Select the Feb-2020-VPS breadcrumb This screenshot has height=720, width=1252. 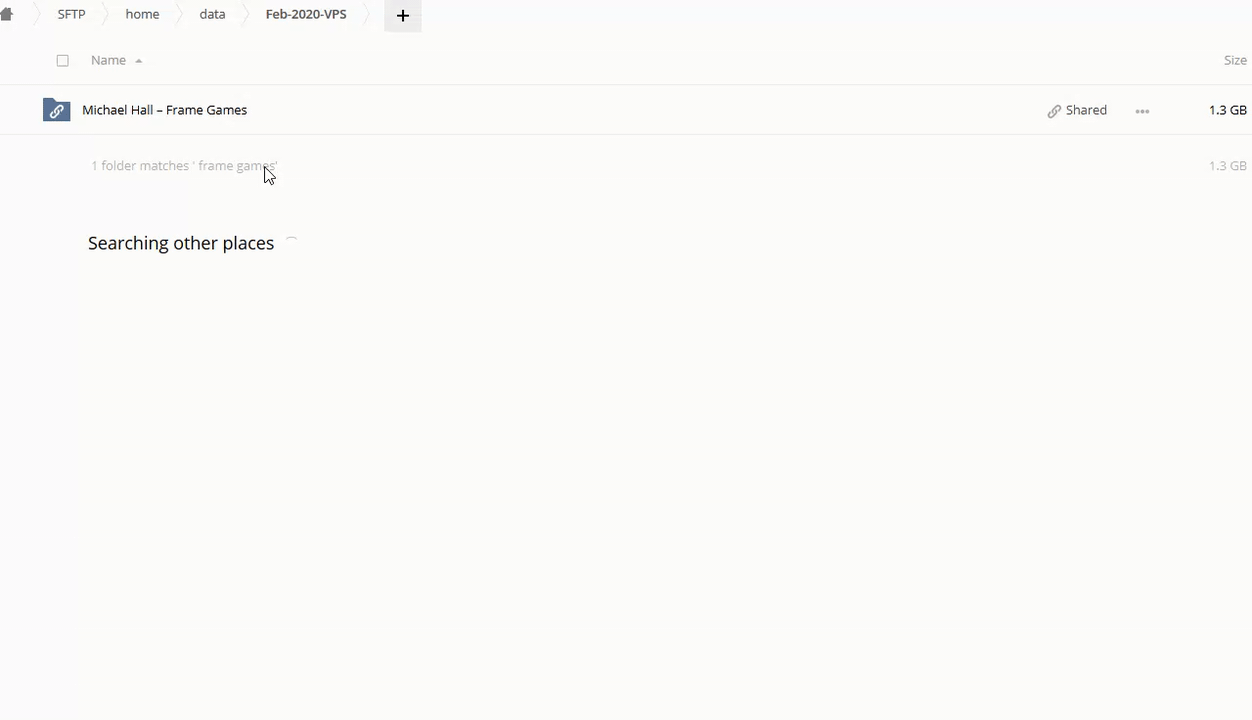pyautogui.click(x=306, y=15)
